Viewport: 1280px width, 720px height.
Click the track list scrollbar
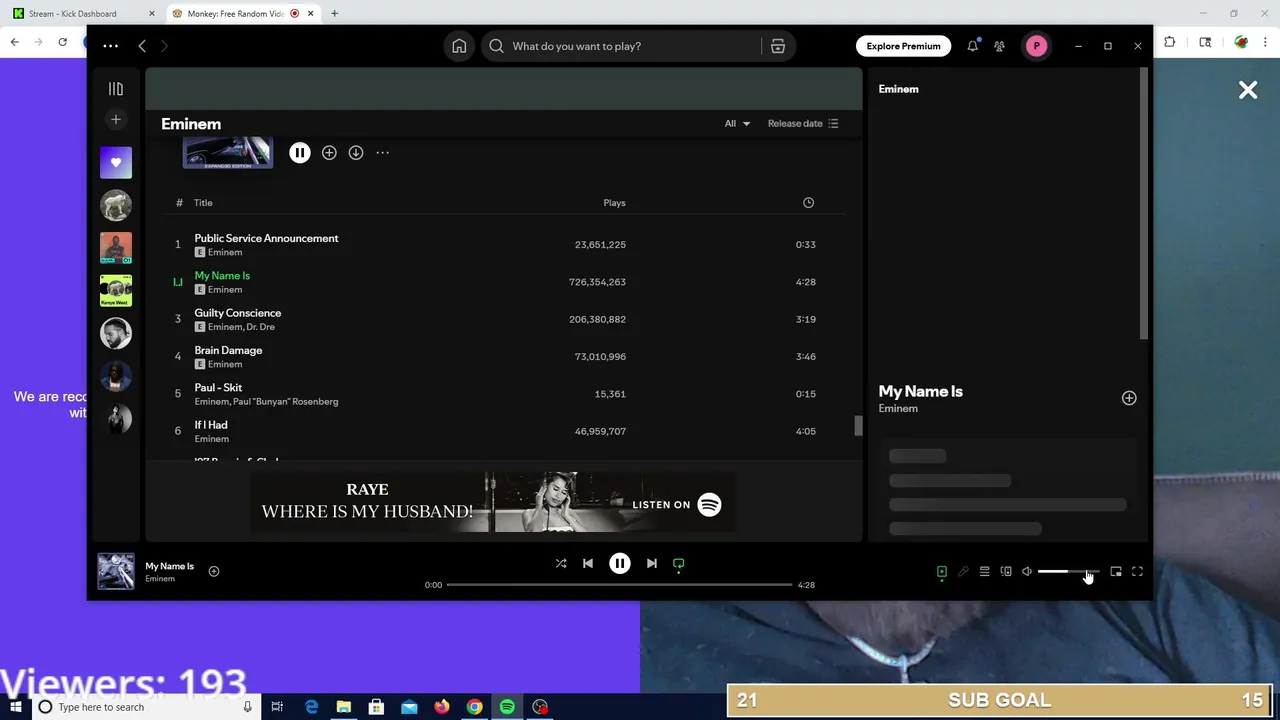pyautogui.click(x=858, y=426)
